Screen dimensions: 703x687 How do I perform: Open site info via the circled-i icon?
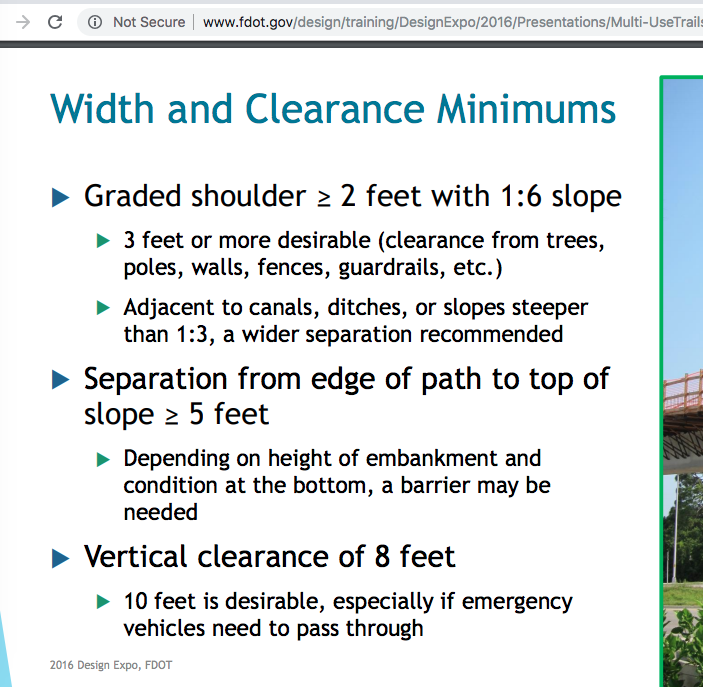[x=95, y=21]
